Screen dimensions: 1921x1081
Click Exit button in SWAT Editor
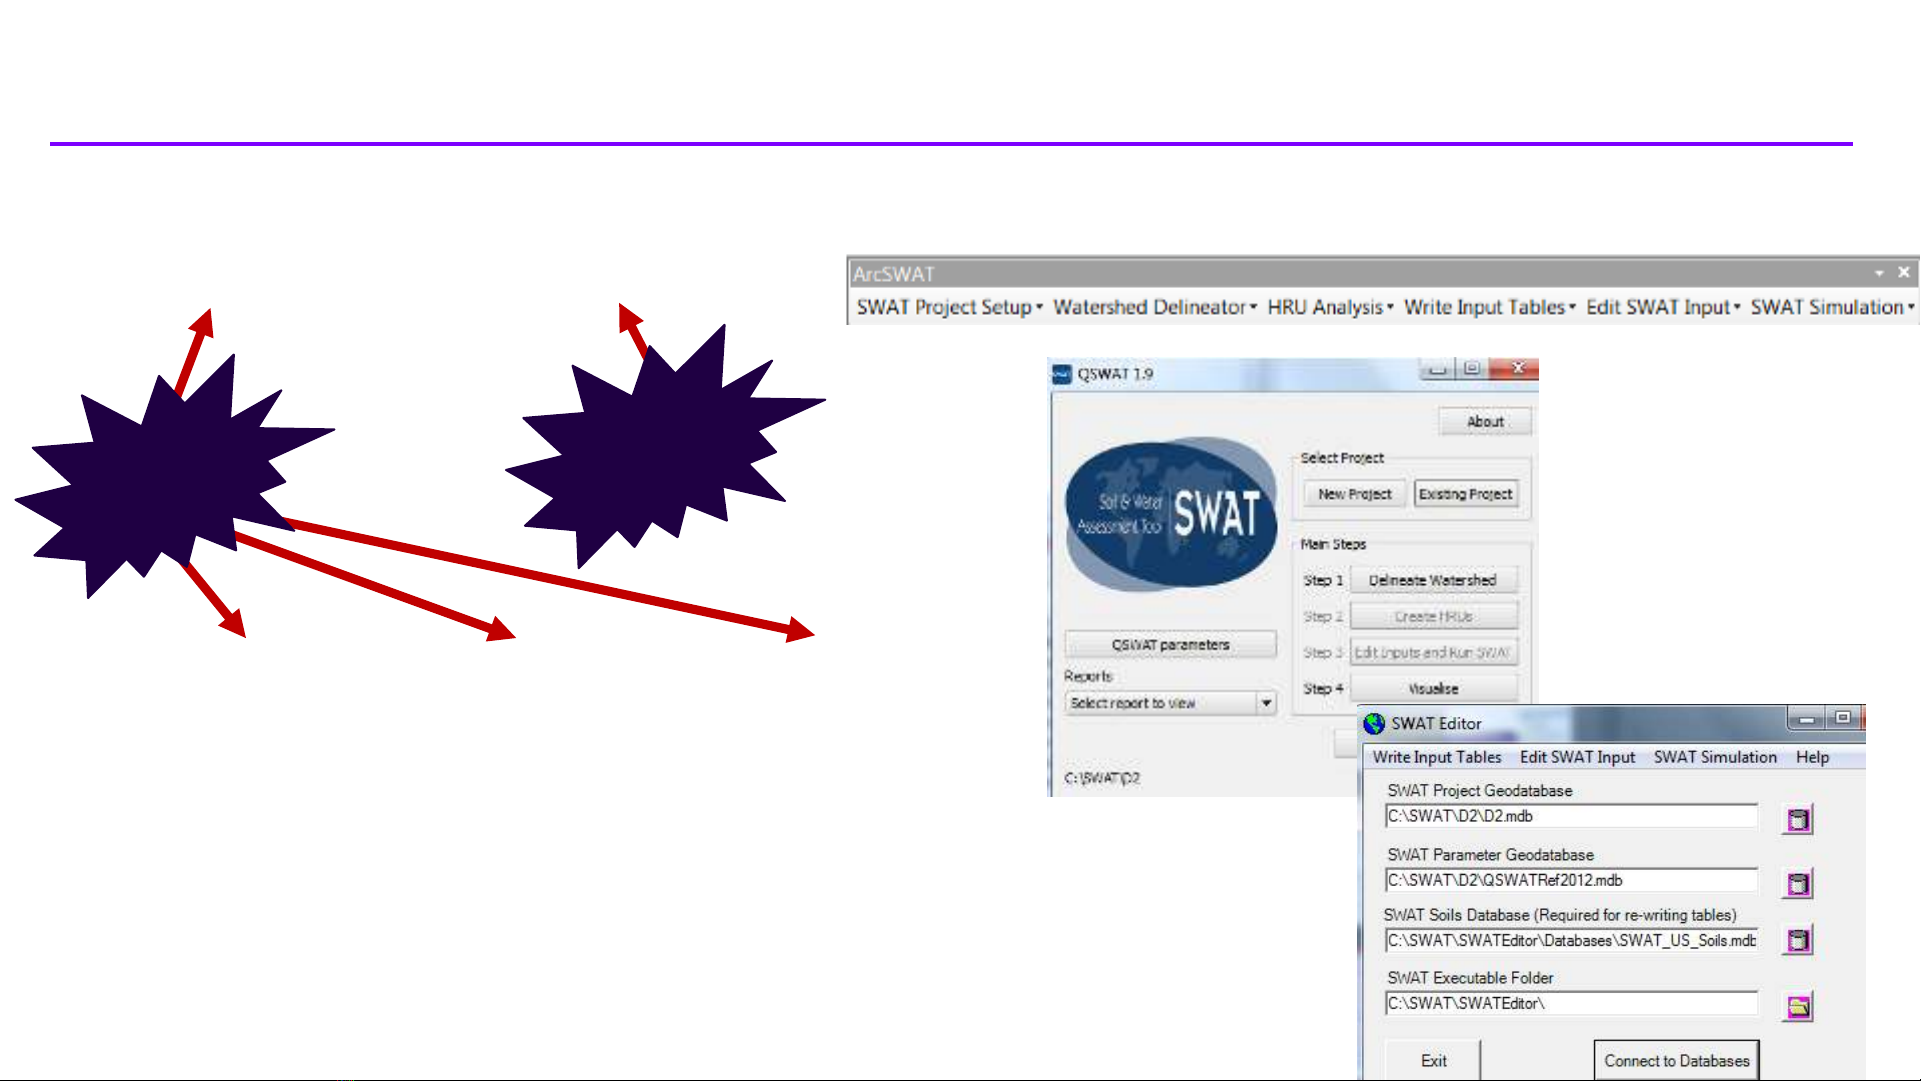pos(1433,1060)
